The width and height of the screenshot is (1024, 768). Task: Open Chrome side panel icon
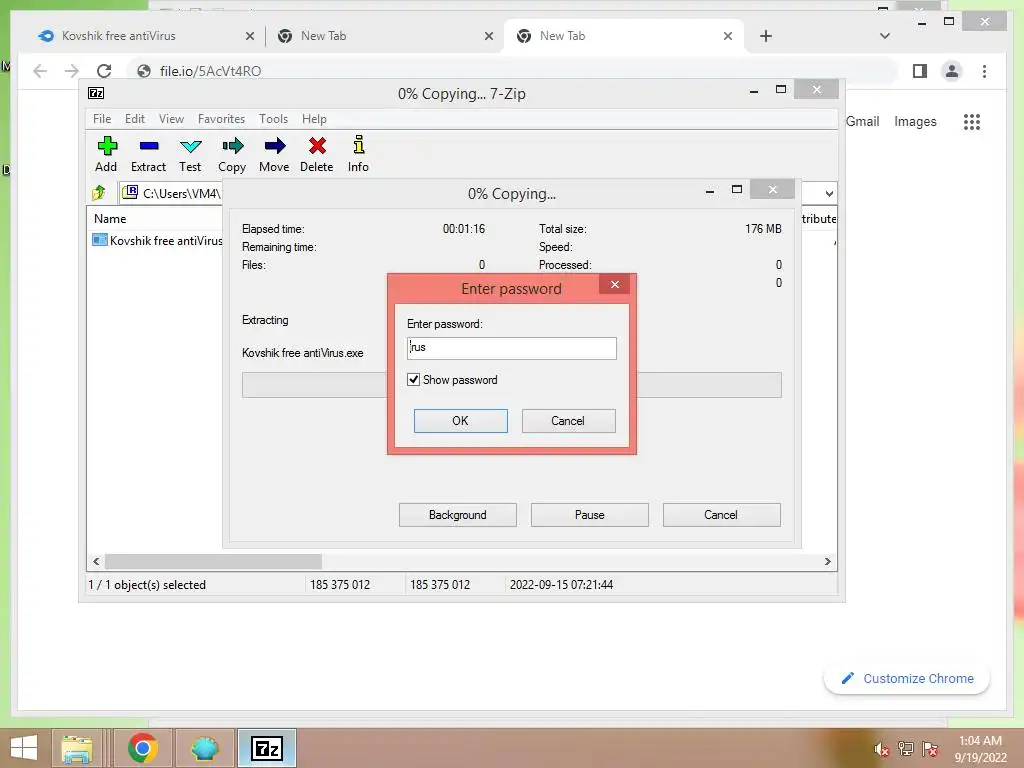[x=920, y=71]
